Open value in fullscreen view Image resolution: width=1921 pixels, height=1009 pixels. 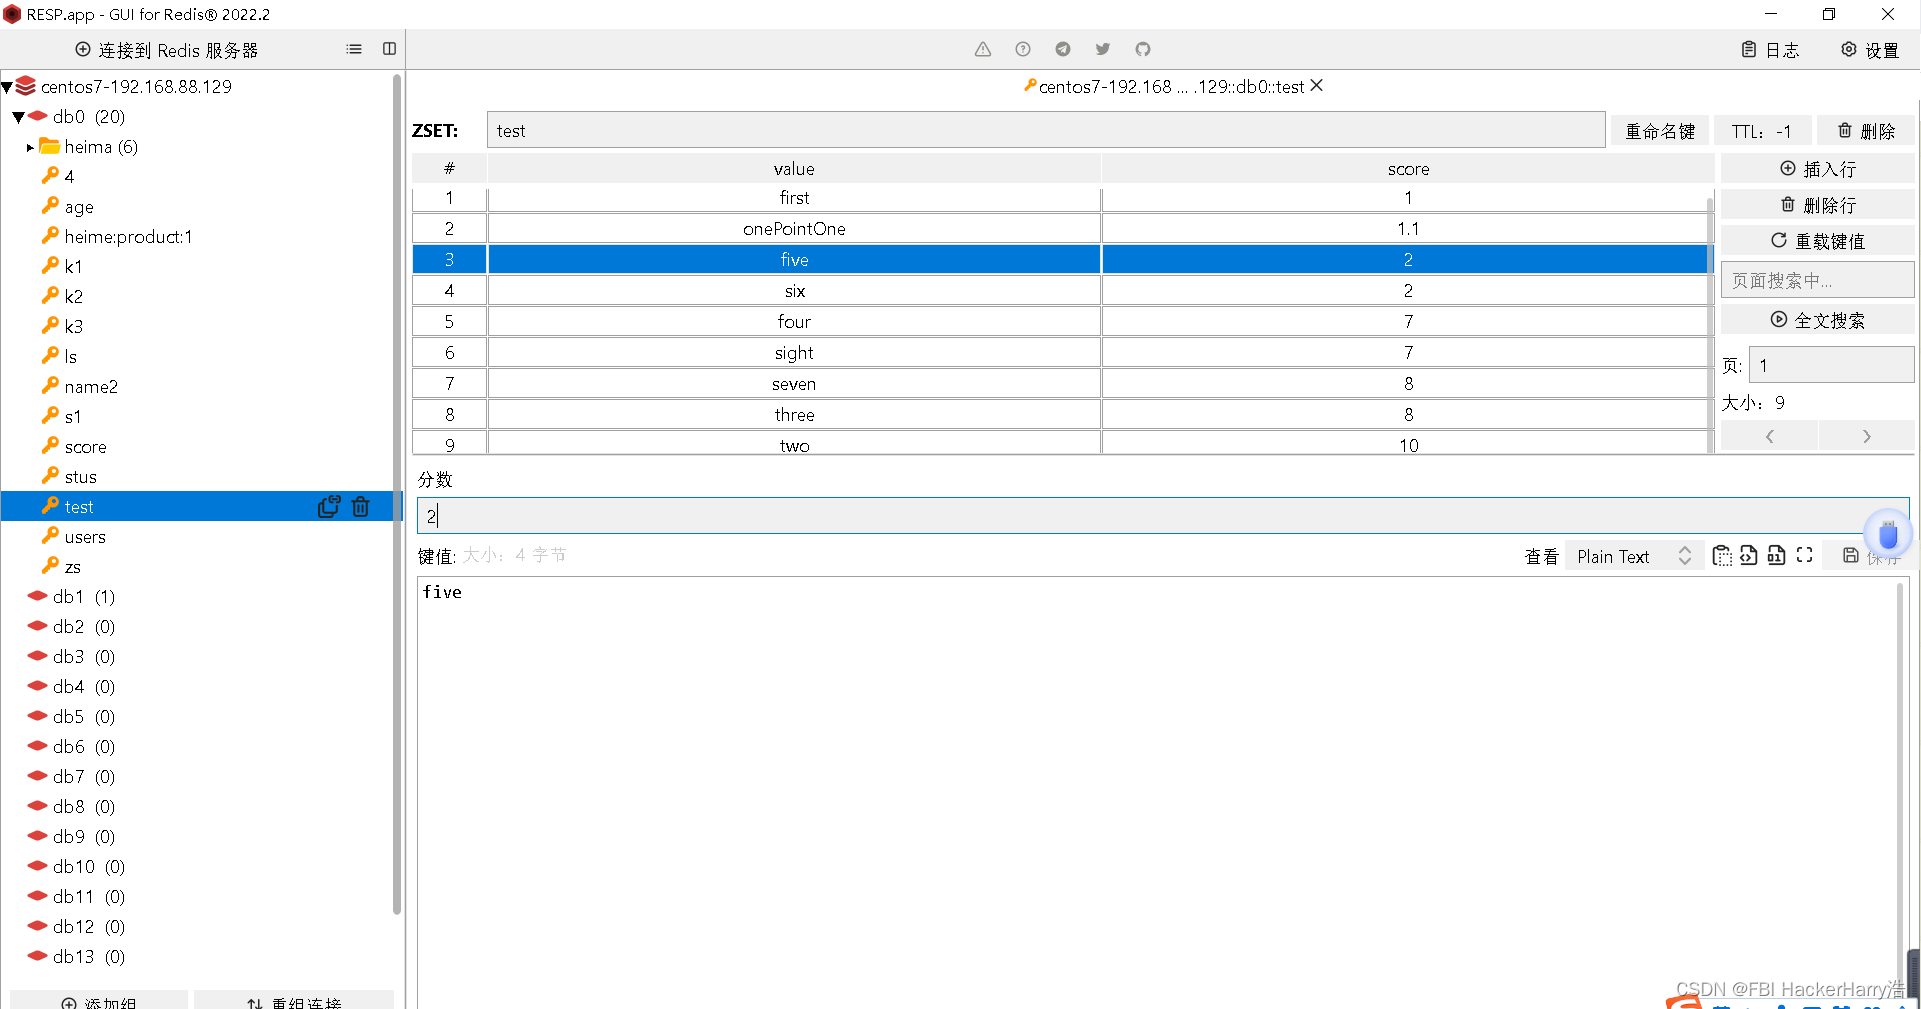[x=1804, y=556]
